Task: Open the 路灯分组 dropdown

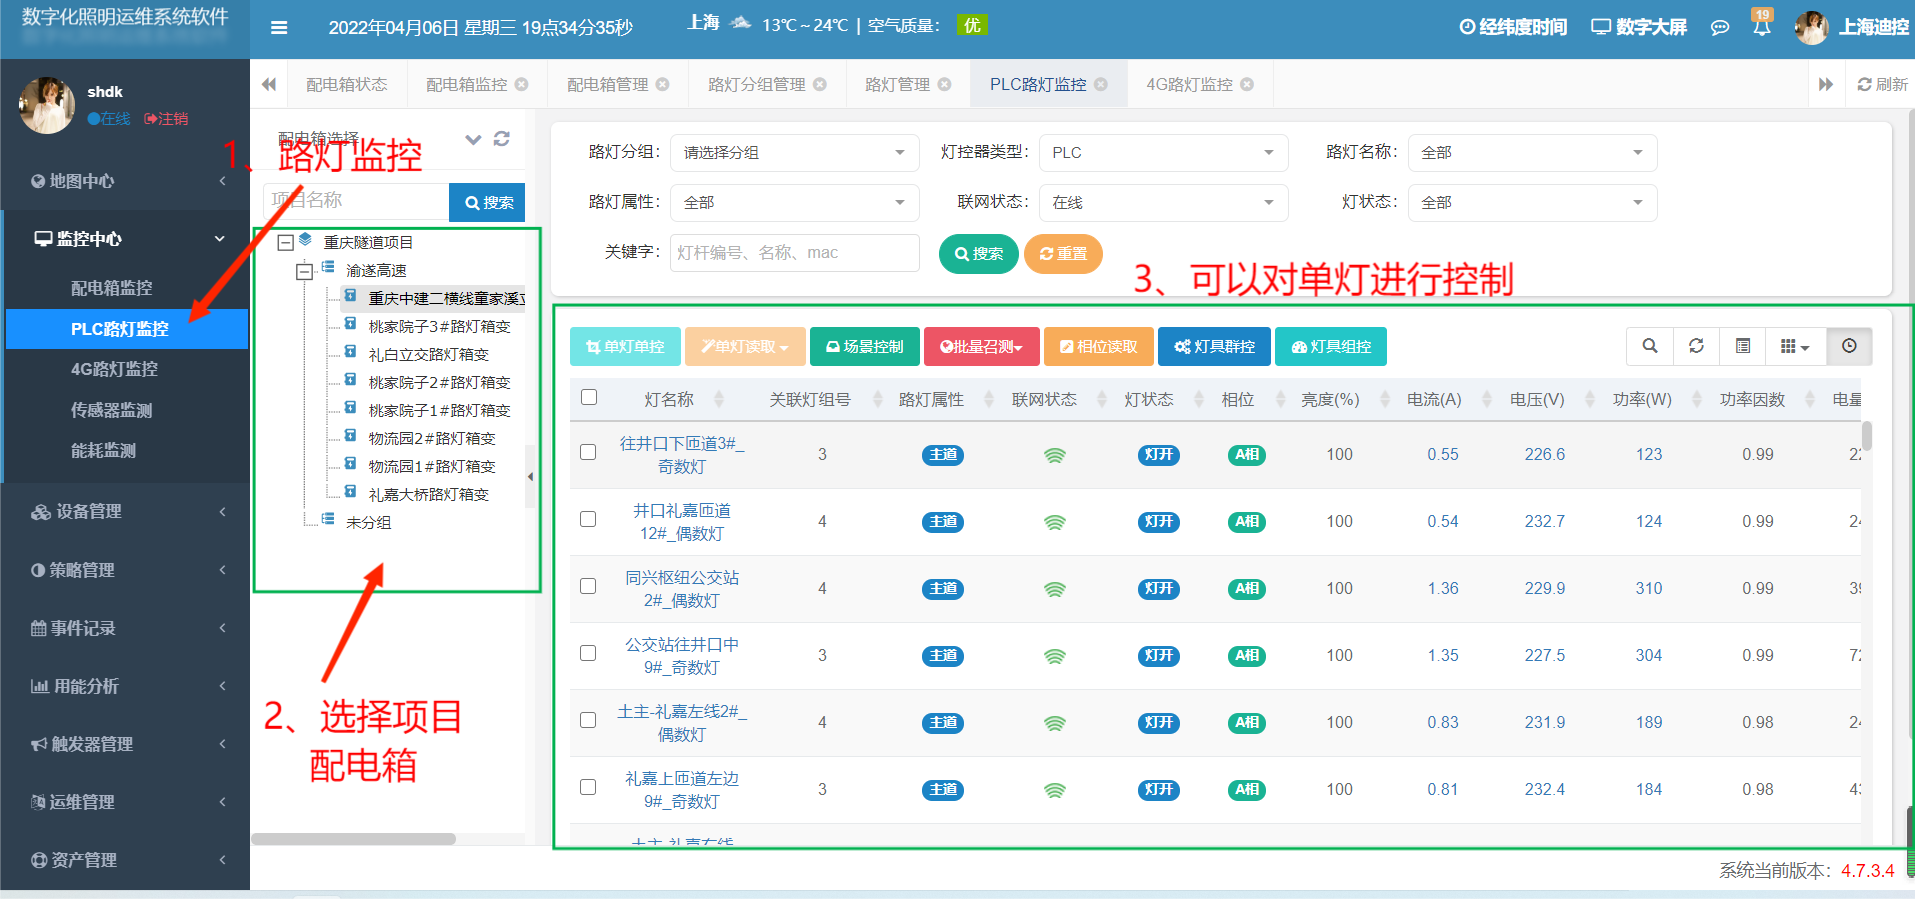Action: 794,153
